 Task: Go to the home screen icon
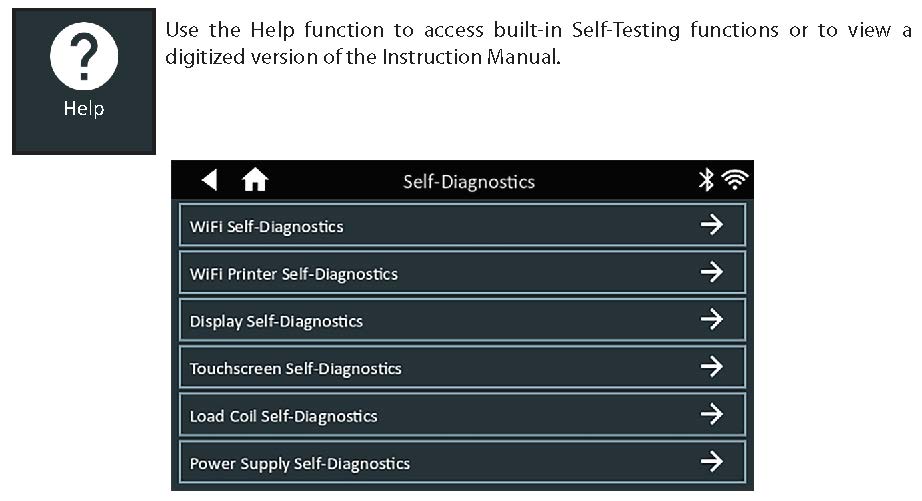pyautogui.click(x=255, y=181)
